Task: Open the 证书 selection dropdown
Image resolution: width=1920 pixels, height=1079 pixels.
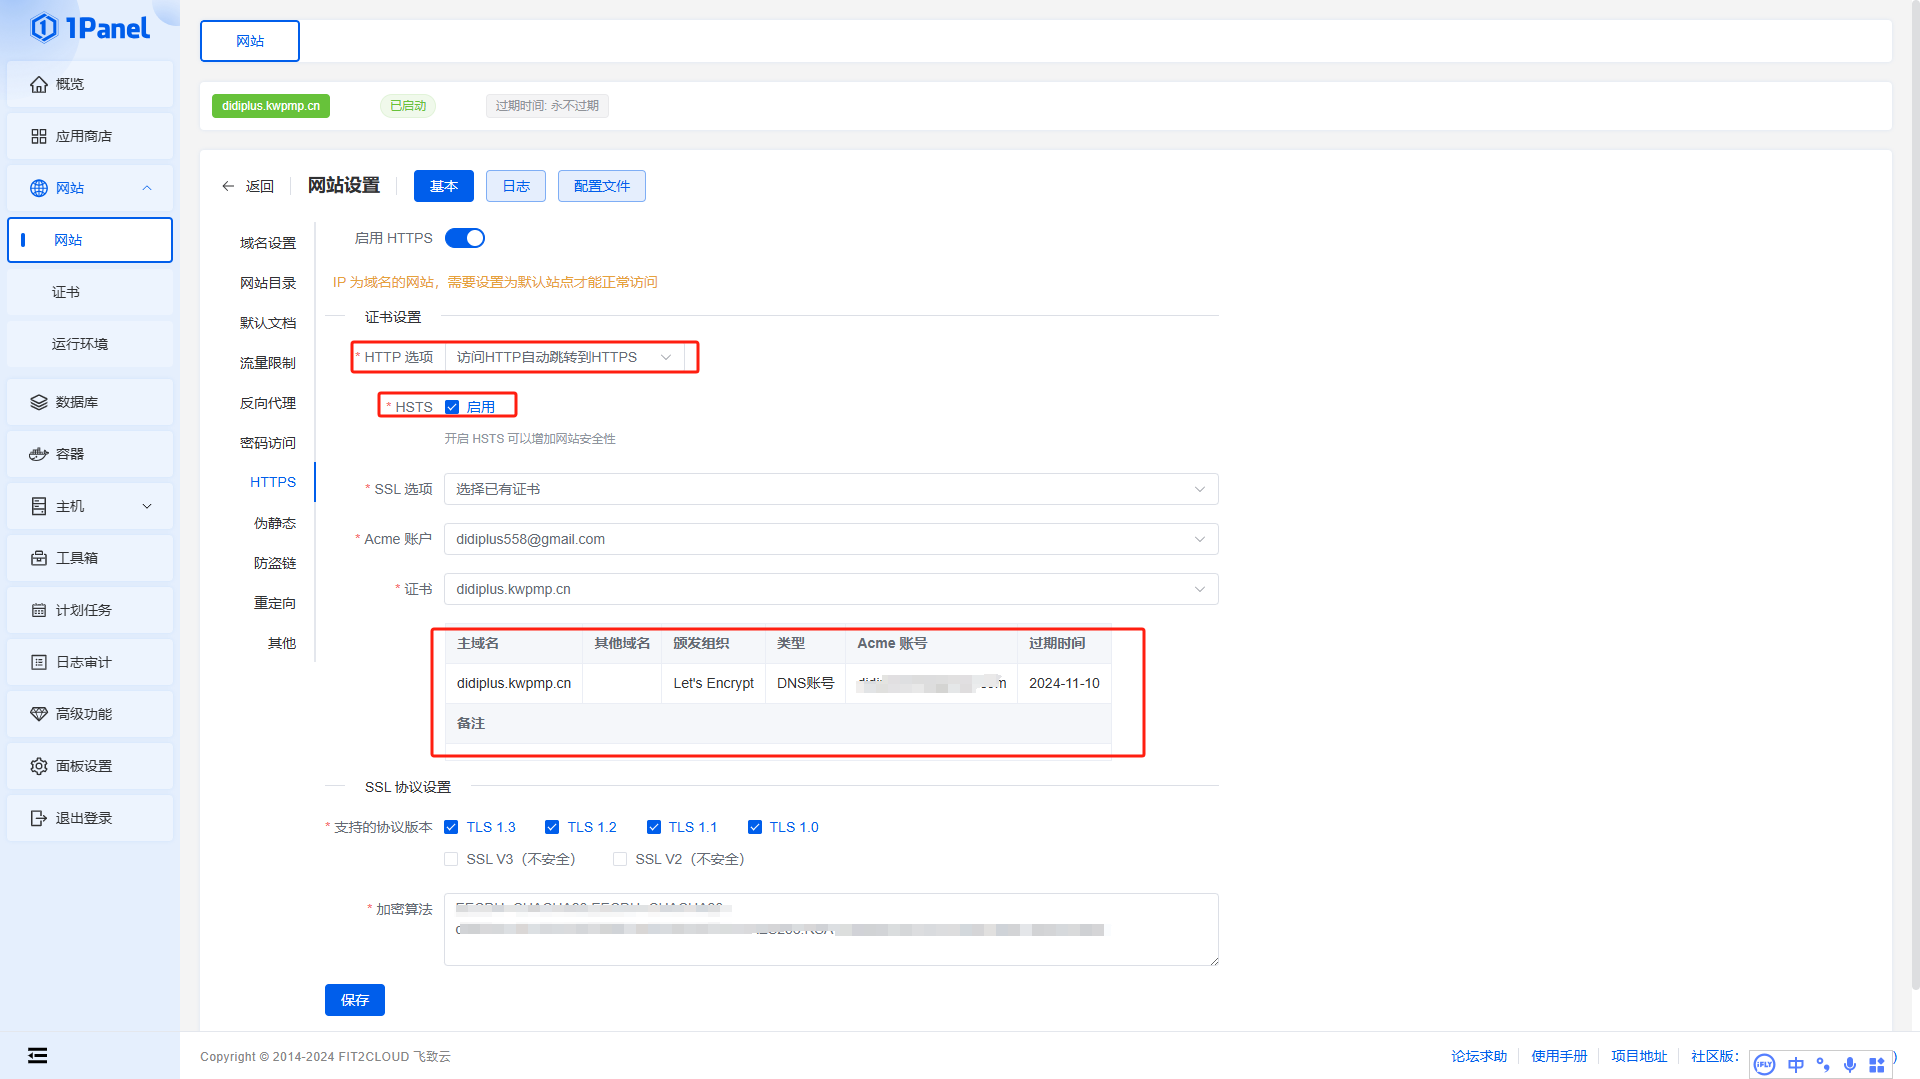Action: pyautogui.click(x=831, y=589)
